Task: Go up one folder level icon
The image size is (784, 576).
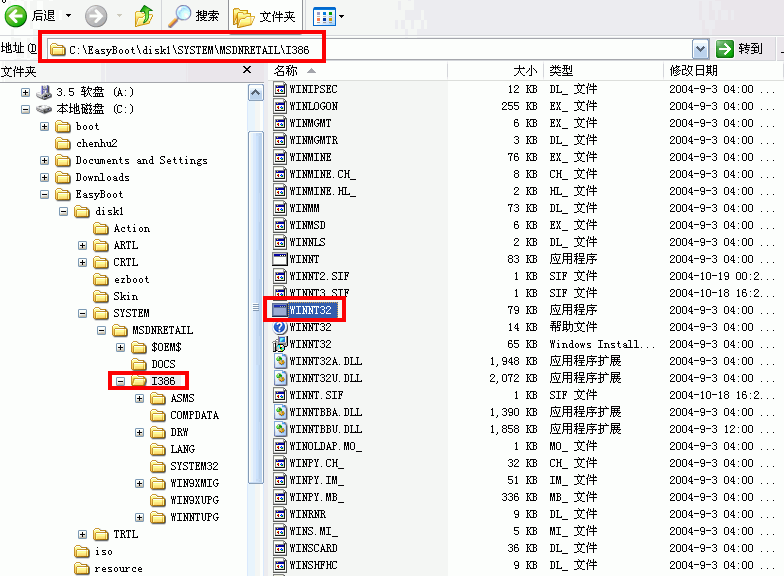Action: tap(144, 16)
